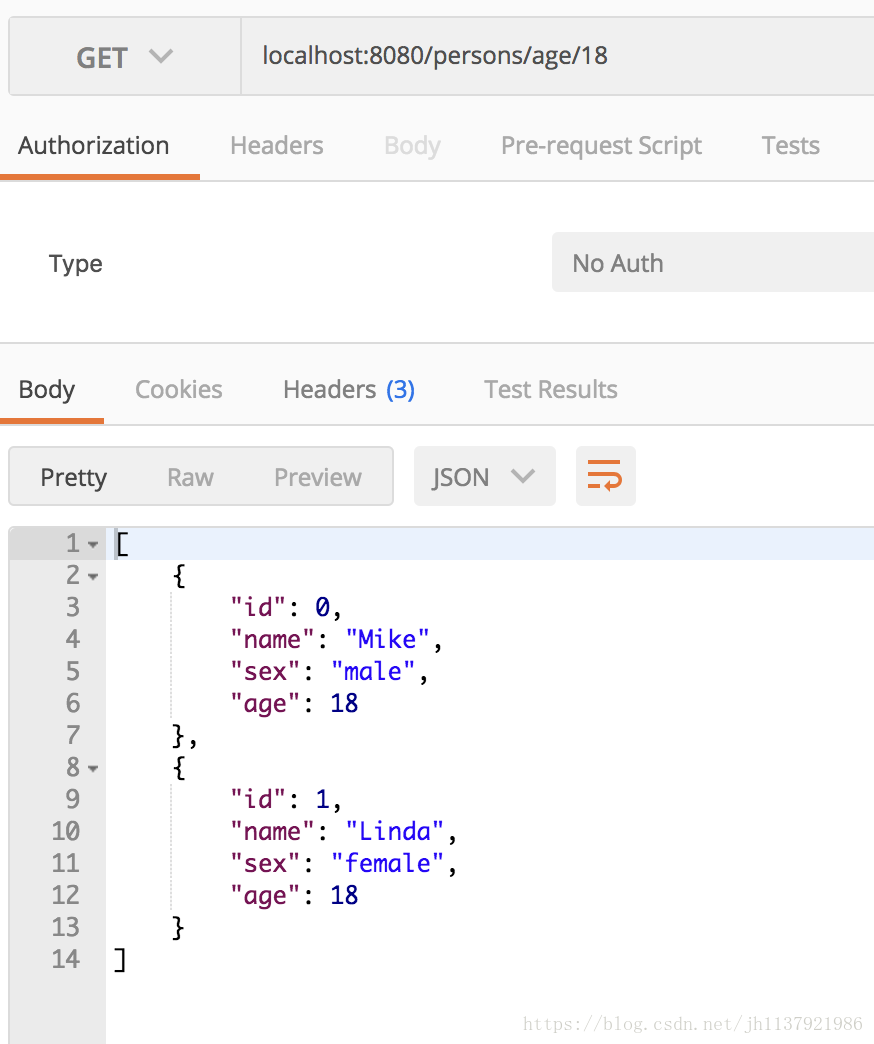Open the JSON format dropdown
Screen dimensions: 874x1044
[x=485, y=476]
